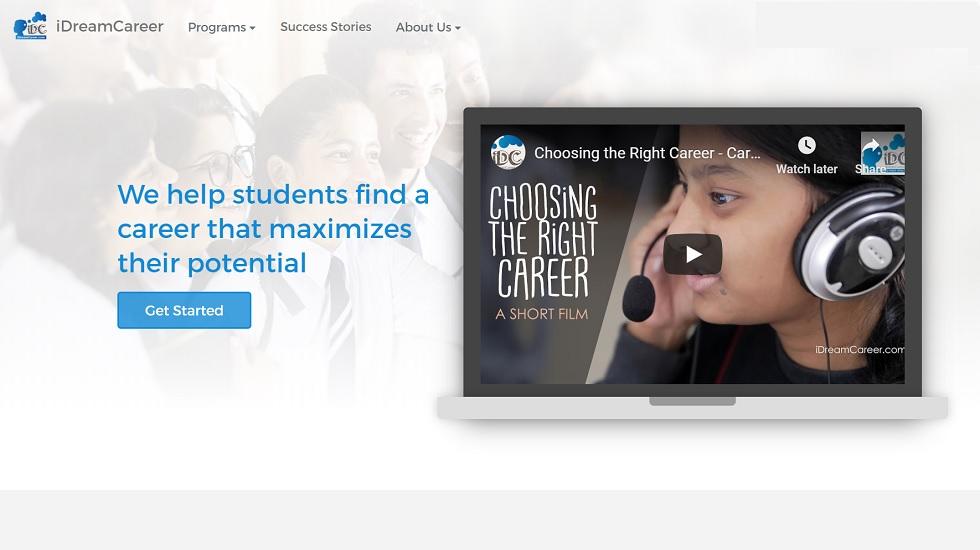The width and height of the screenshot is (980, 550).
Task: Expand the About Us menu
Action: 428,28
